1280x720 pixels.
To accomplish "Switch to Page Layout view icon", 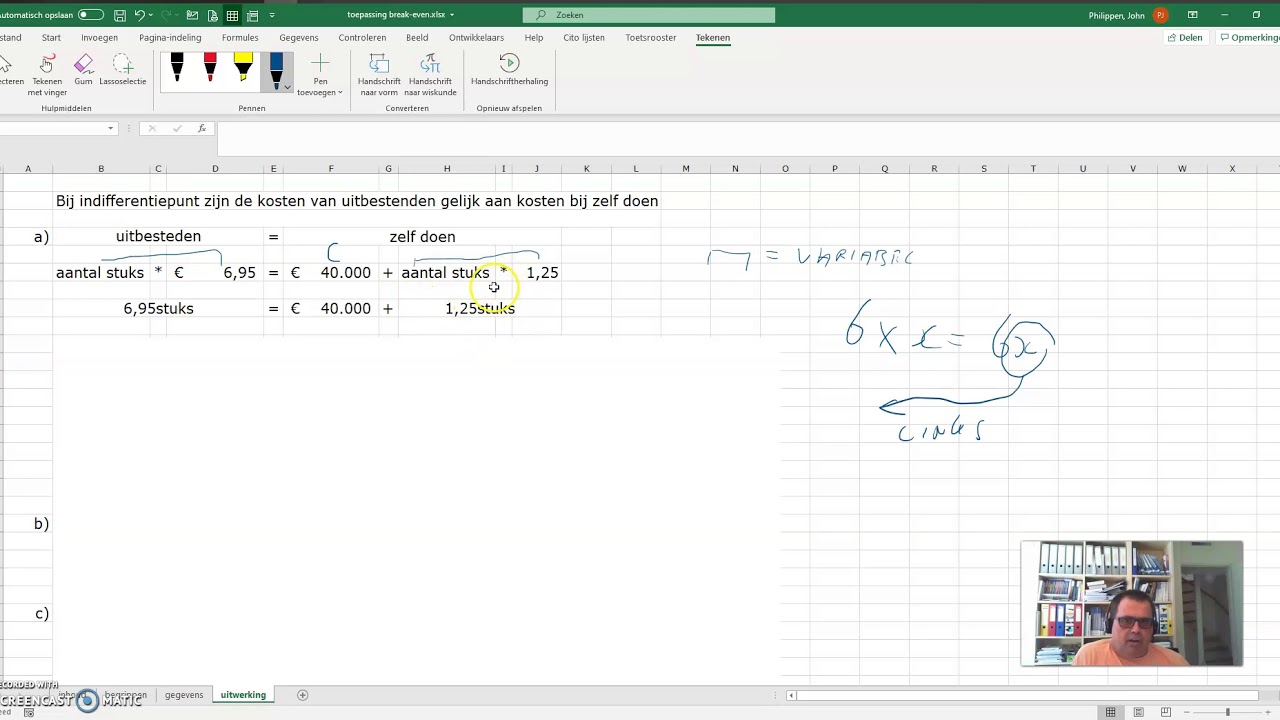I will coord(1138,712).
